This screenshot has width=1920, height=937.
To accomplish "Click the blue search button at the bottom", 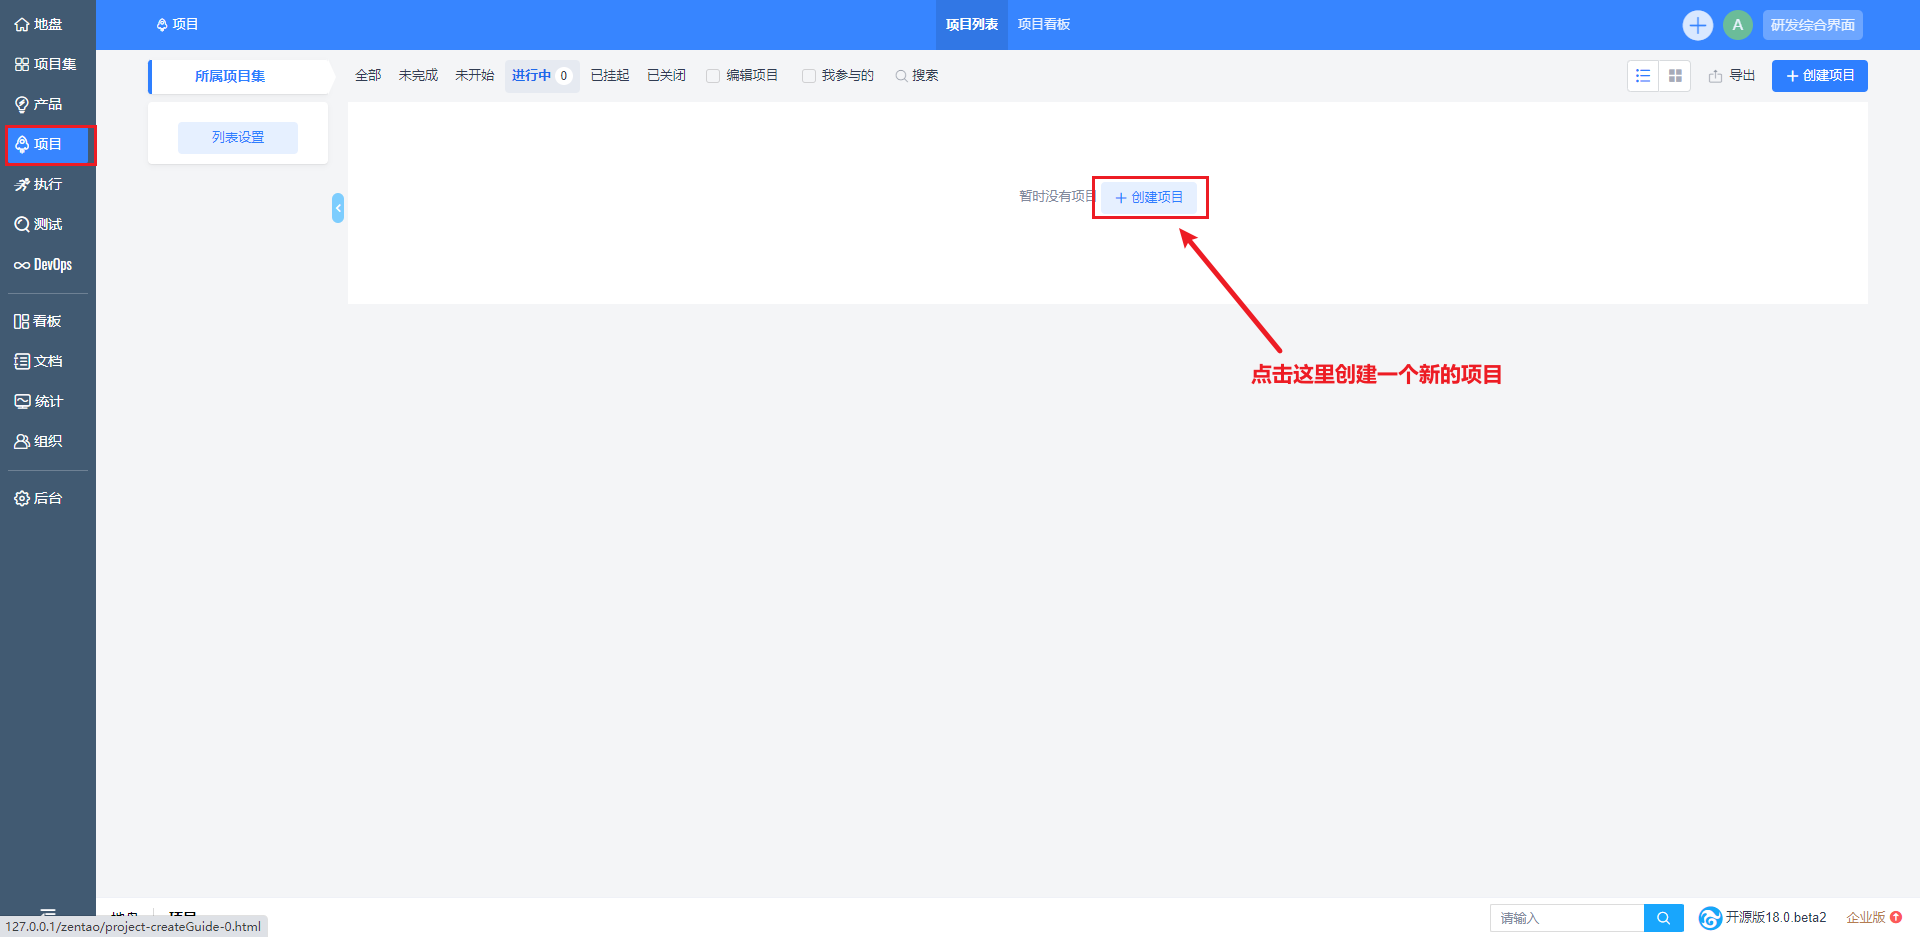I will pyautogui.click(x=1664, y=918).
